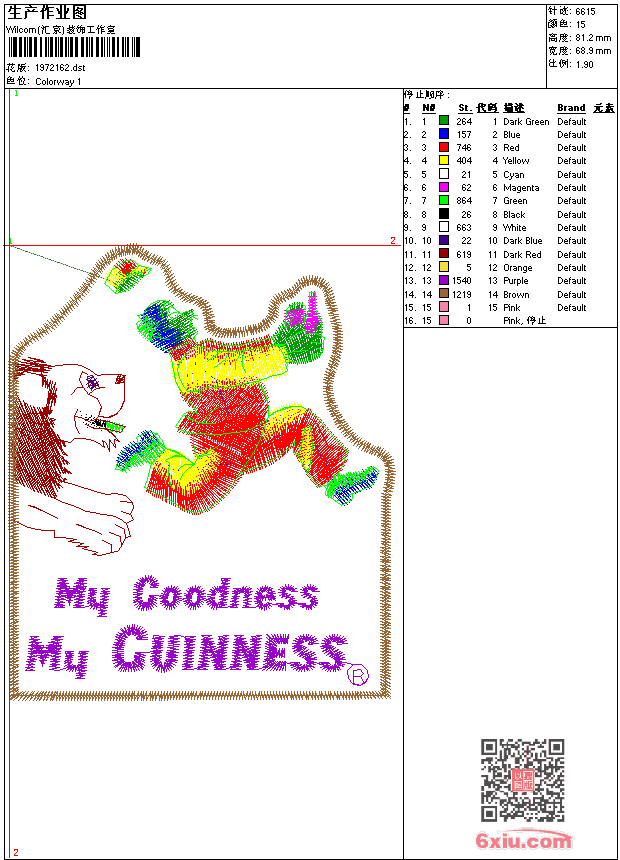Click the 'Brown' description text
This screenshot has height=860, width=620.
[x=516, y=295]
